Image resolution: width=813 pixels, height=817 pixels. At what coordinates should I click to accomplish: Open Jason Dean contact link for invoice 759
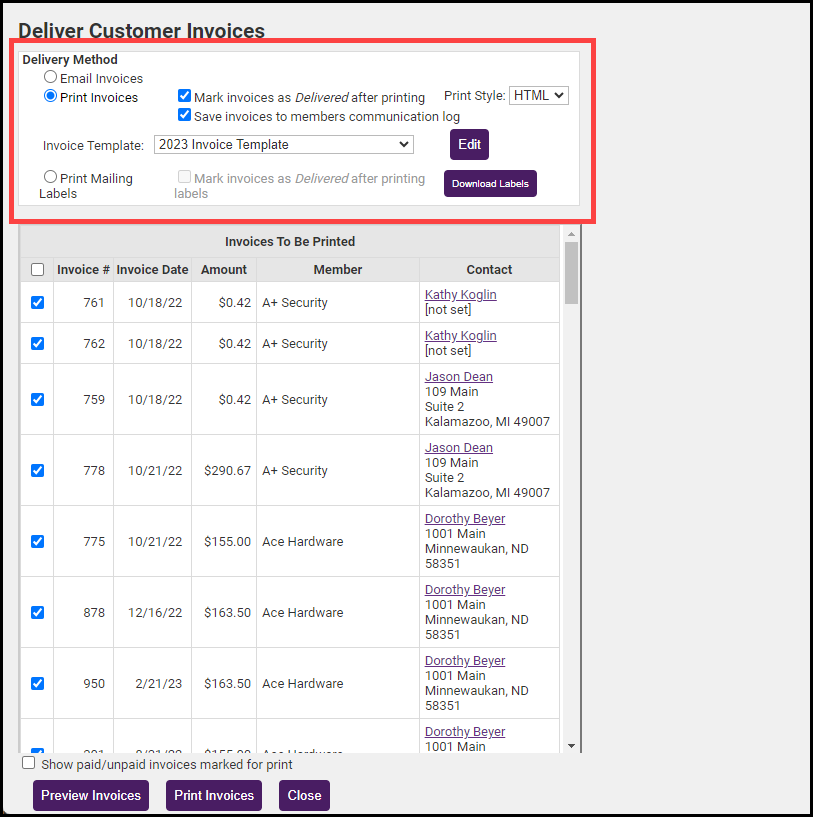coord(458,377)
